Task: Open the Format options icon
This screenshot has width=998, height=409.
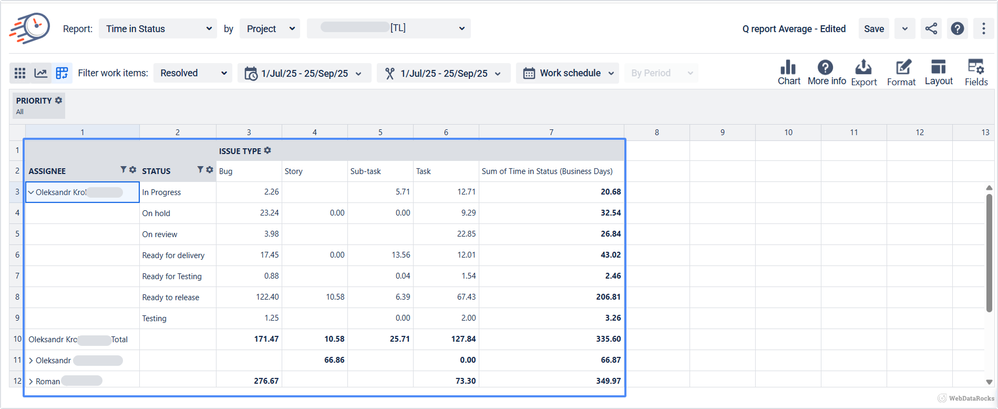Action: [x=901, y=68]
